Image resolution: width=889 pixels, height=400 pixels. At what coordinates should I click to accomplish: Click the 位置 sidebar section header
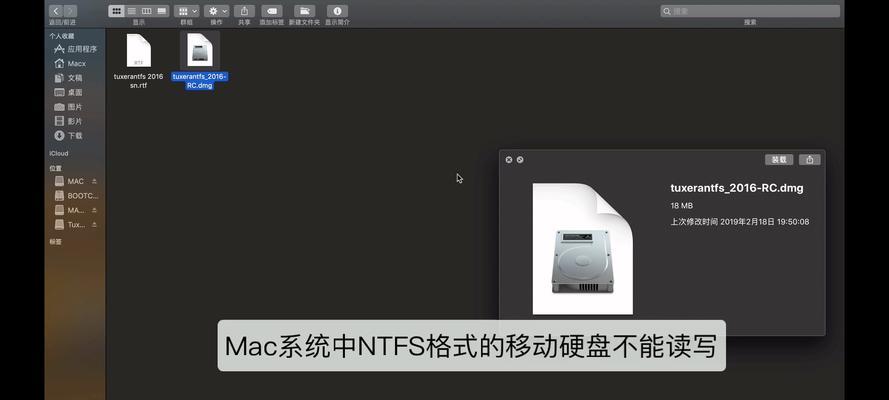(56, 168)
